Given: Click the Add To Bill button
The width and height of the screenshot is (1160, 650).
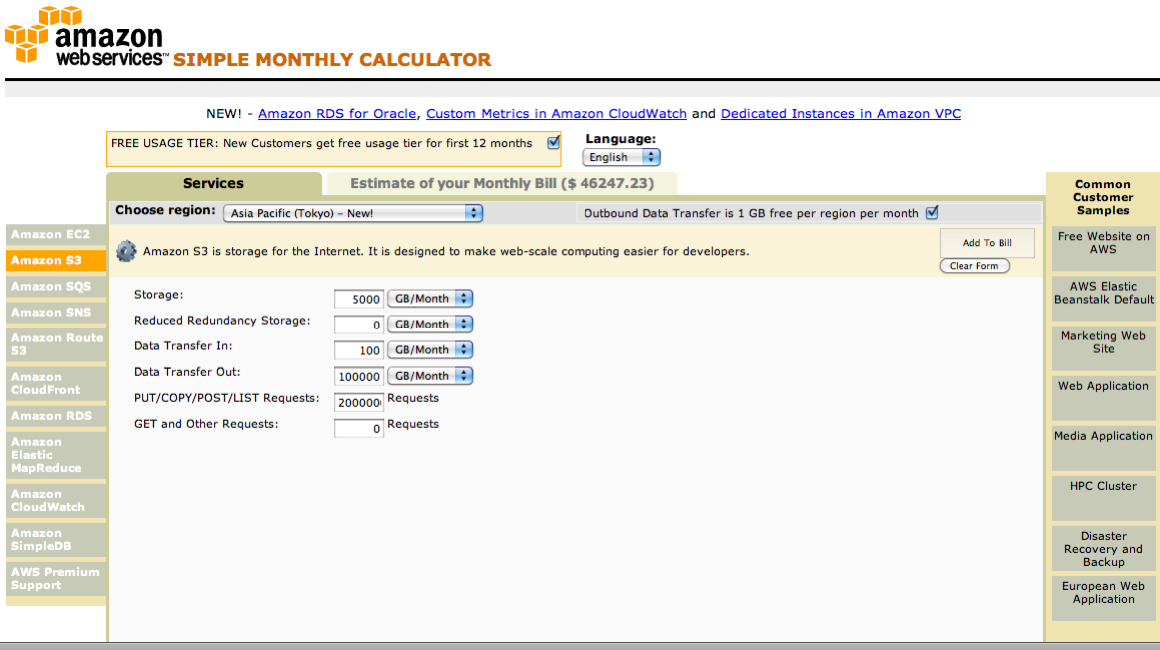Looking at the screenshot, I should coord(987,243).
